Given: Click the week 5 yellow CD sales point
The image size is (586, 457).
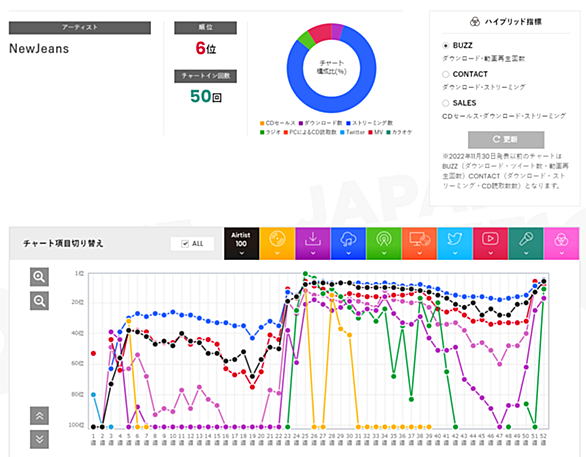Looking at the screenshot, I should [129, 321].
